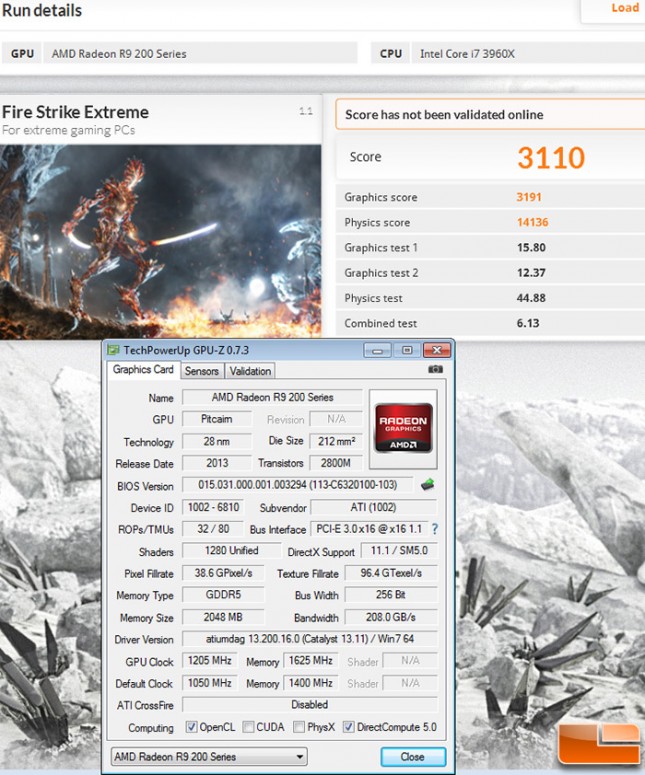Click the GPU Name field

(272, 397)
